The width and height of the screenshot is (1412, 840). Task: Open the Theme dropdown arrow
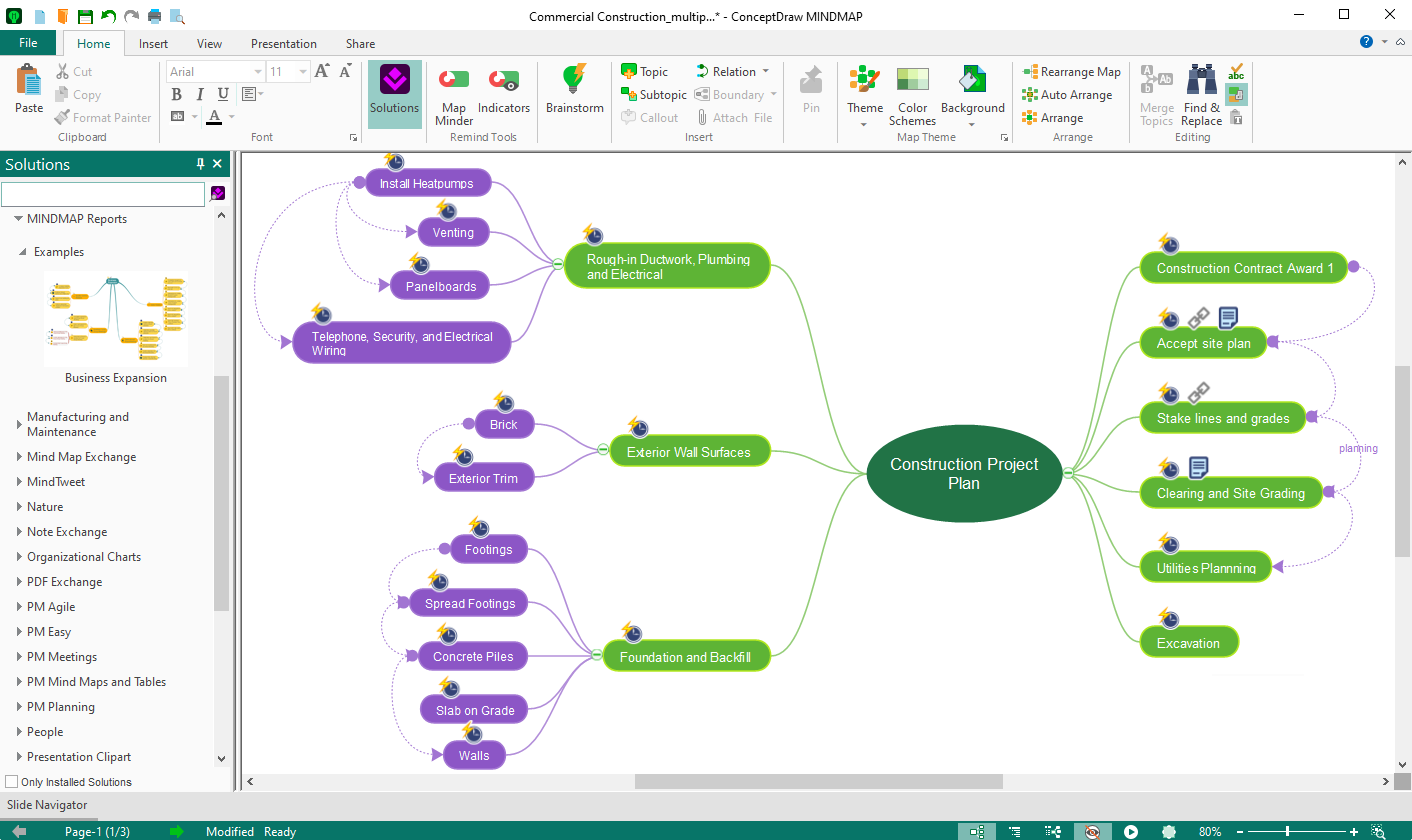[864, 125]
